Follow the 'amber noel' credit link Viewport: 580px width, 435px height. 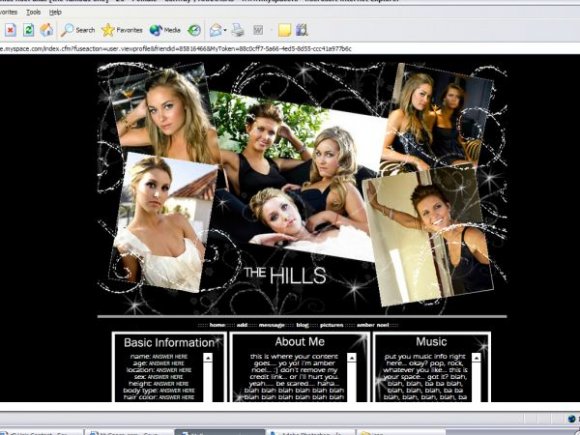click(373, 325)
